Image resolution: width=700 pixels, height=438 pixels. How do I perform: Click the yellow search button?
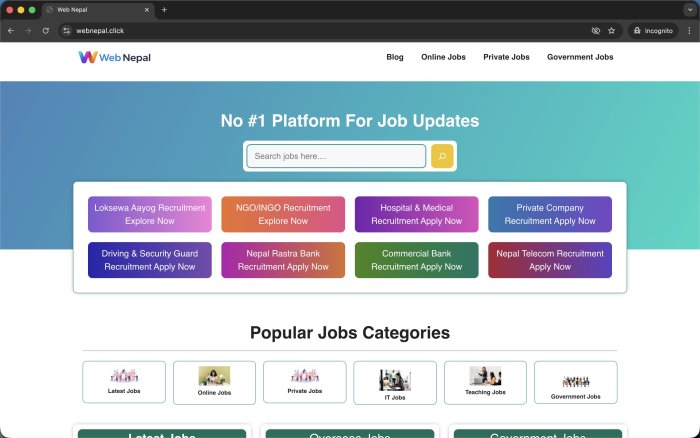click(x=442, y=156)
